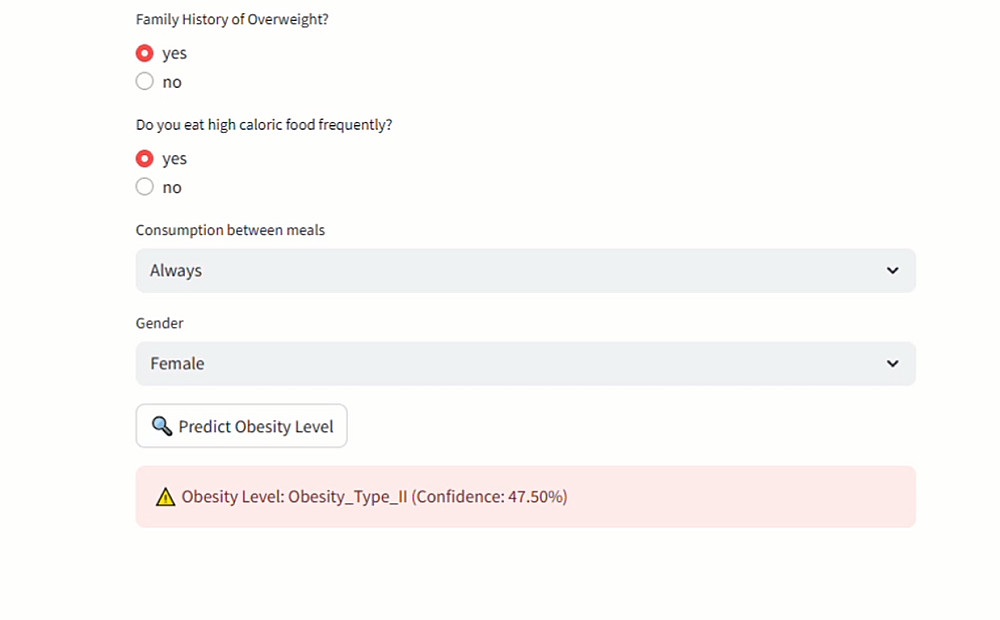Click the 'Consumption between meals' field label

[x=230, y=230]
